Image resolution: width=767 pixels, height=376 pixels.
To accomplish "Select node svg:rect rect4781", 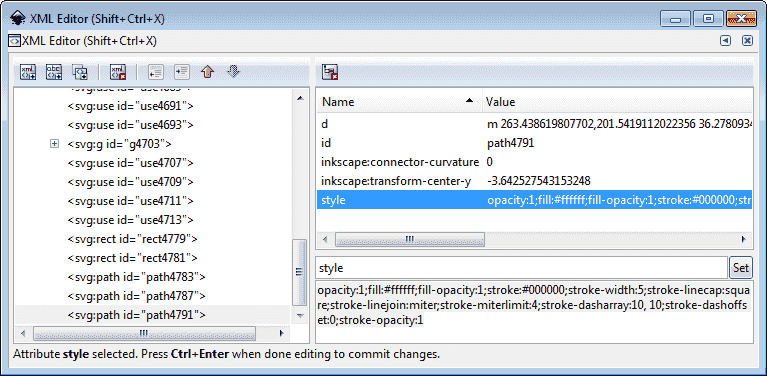I will pos(133,258).
